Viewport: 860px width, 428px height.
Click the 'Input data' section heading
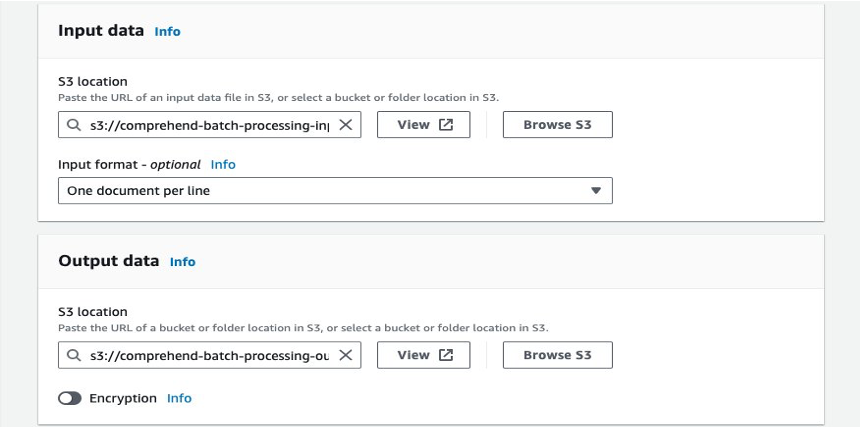(101, 31)
